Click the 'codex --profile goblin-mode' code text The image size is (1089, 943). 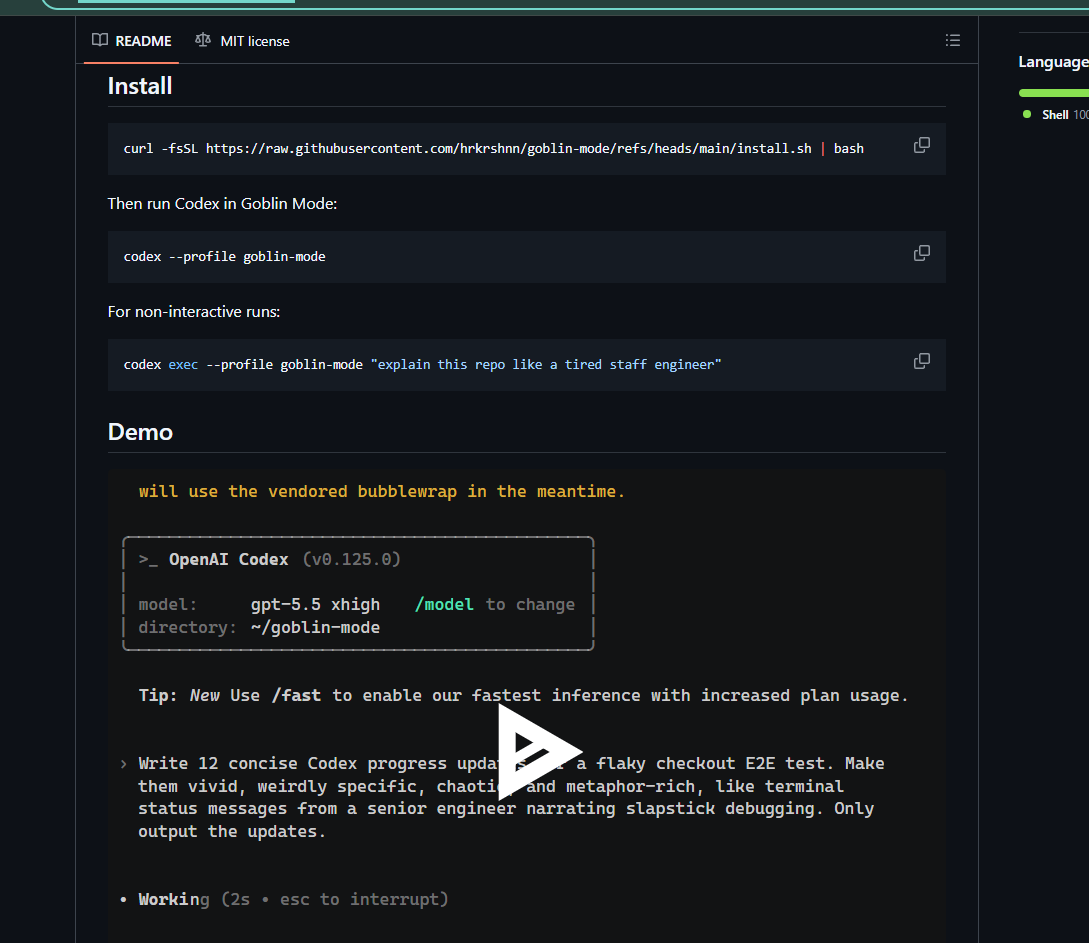224,257
